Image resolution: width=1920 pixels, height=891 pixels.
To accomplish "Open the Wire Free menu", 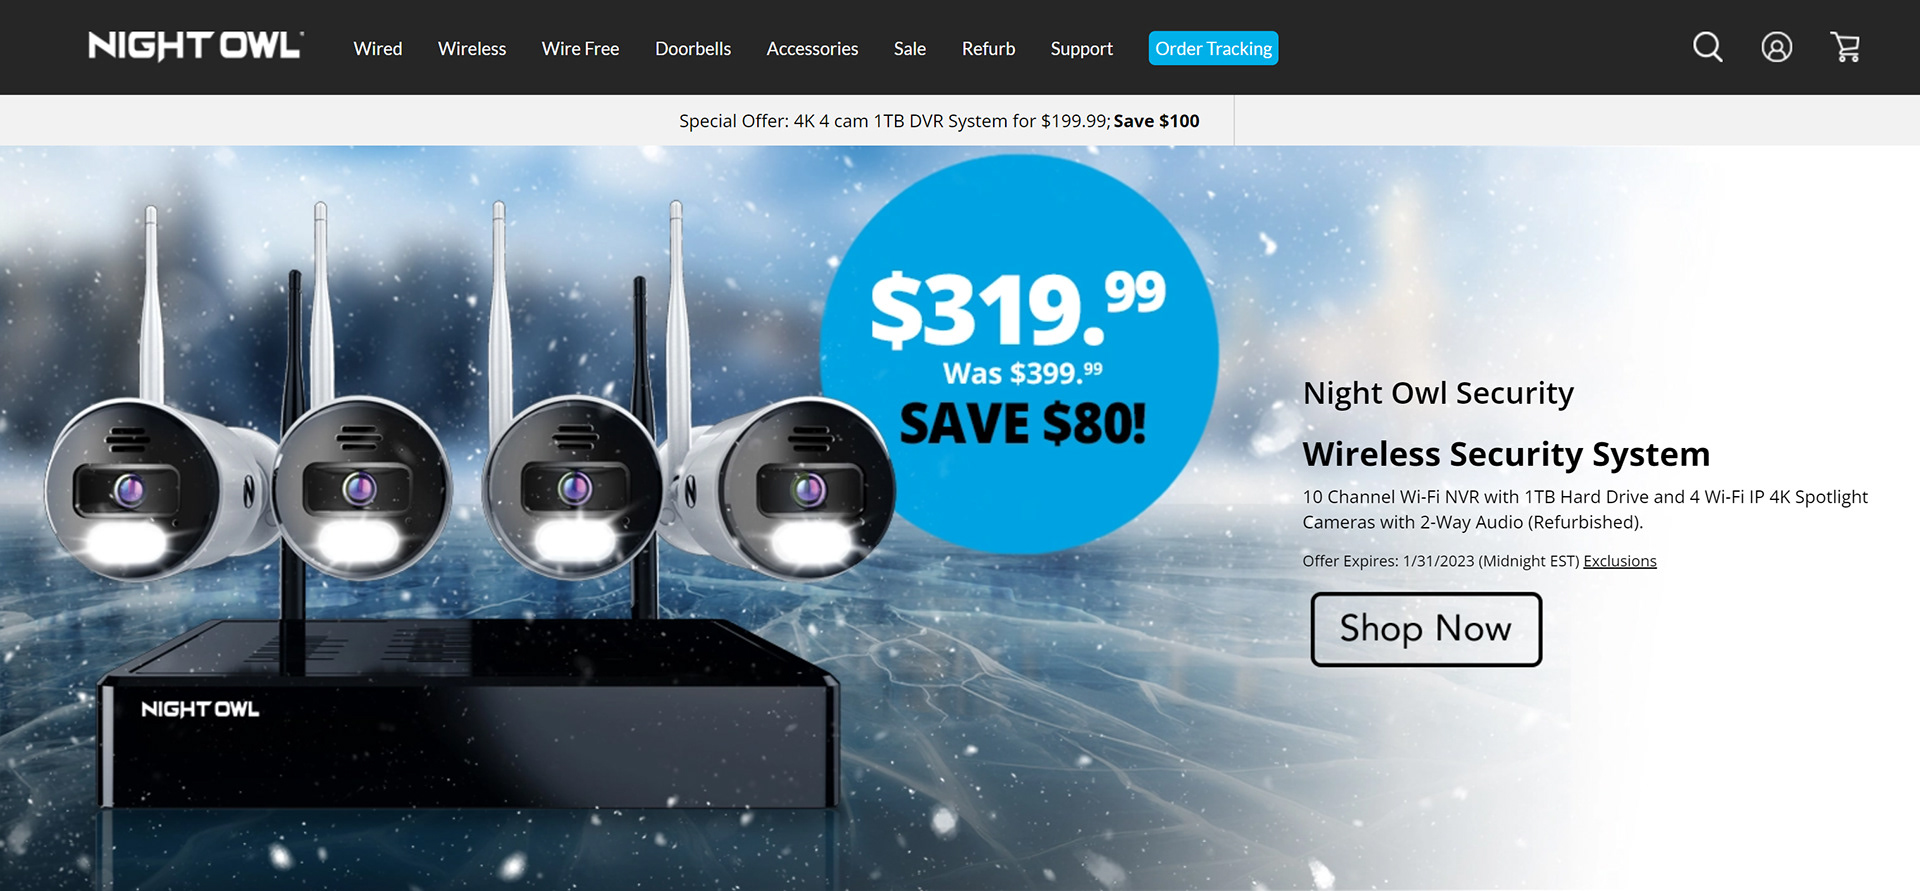I will (x=580, y=48).
